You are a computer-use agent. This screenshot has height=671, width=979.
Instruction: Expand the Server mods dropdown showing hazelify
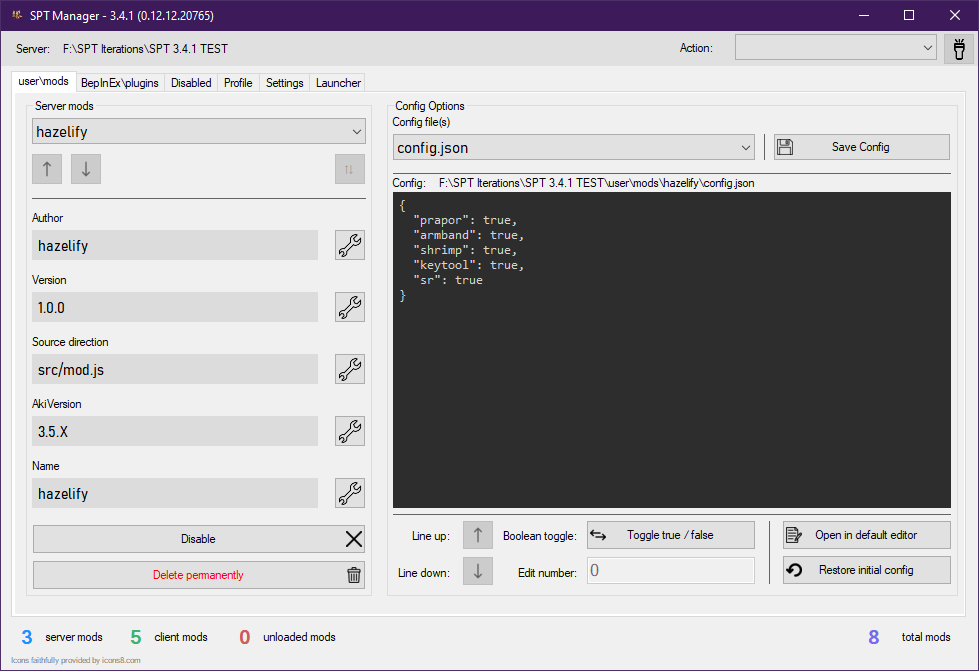click(x=199, y=132)
